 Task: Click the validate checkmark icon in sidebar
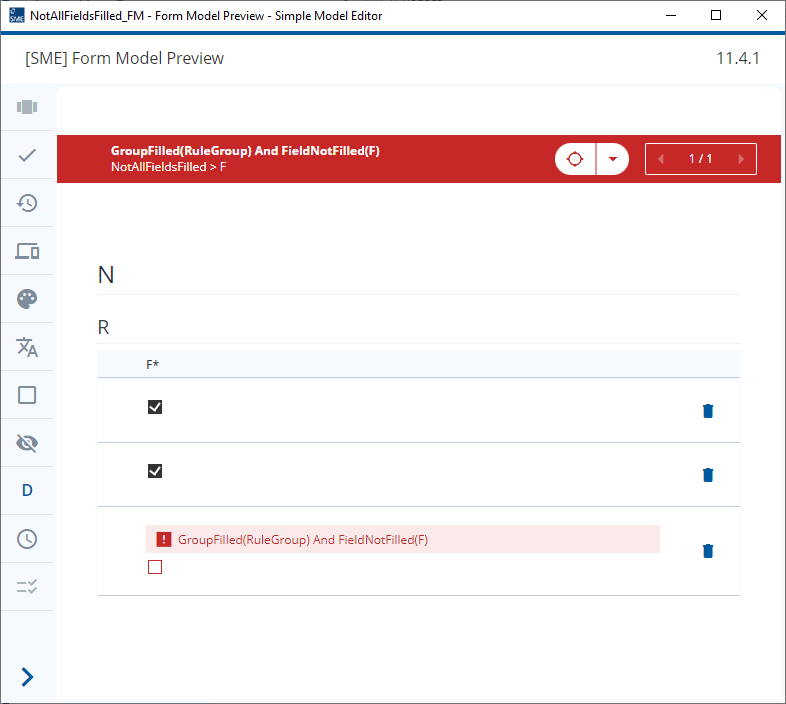27,155
